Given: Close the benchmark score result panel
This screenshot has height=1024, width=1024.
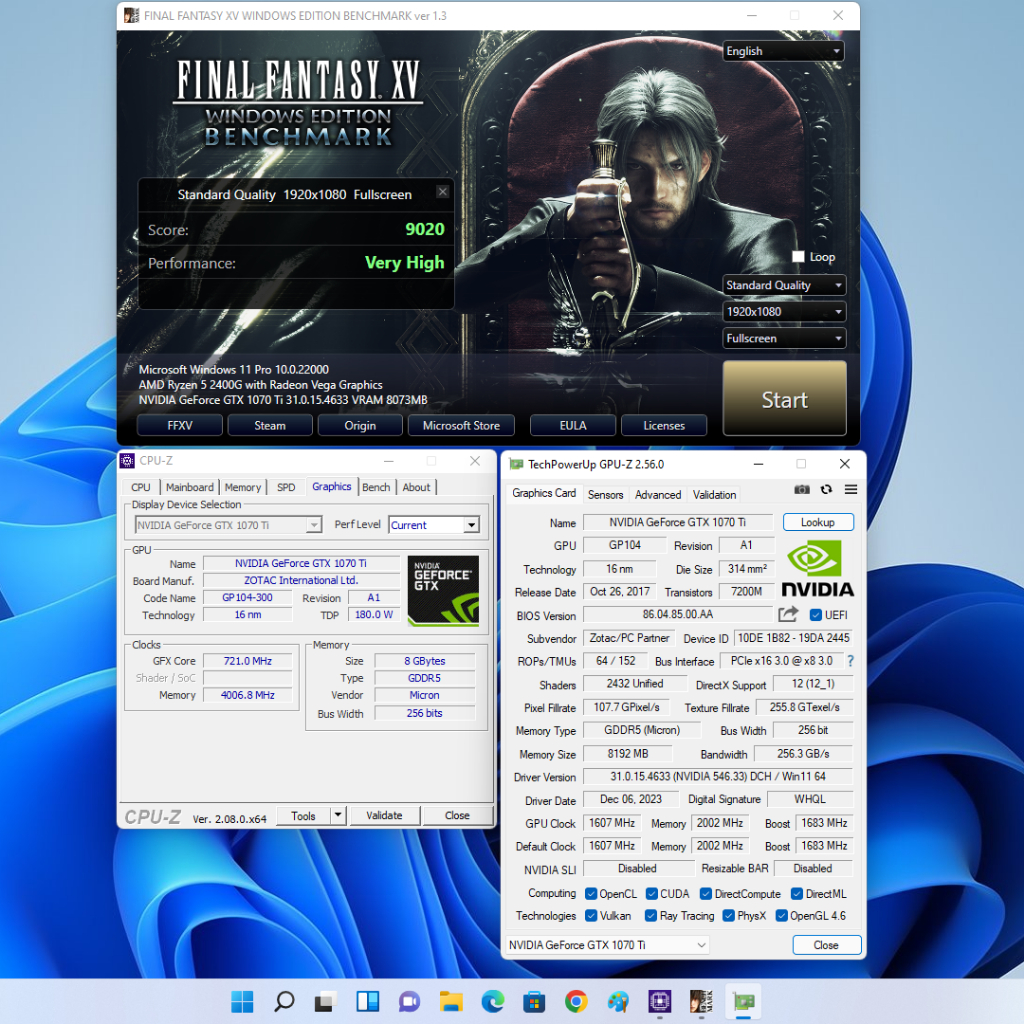Looking at the screenshot, I should click(443, 192).
